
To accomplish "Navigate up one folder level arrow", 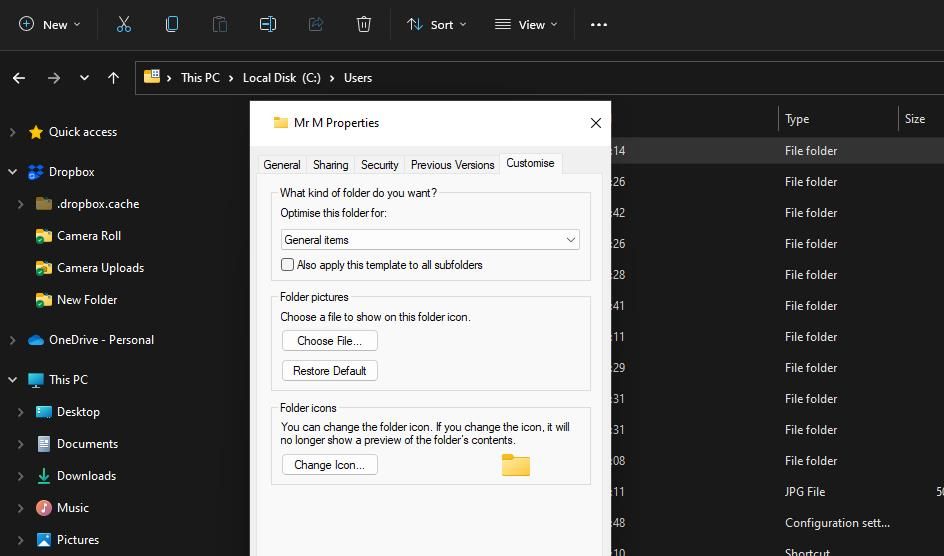I will coord(114,78).
